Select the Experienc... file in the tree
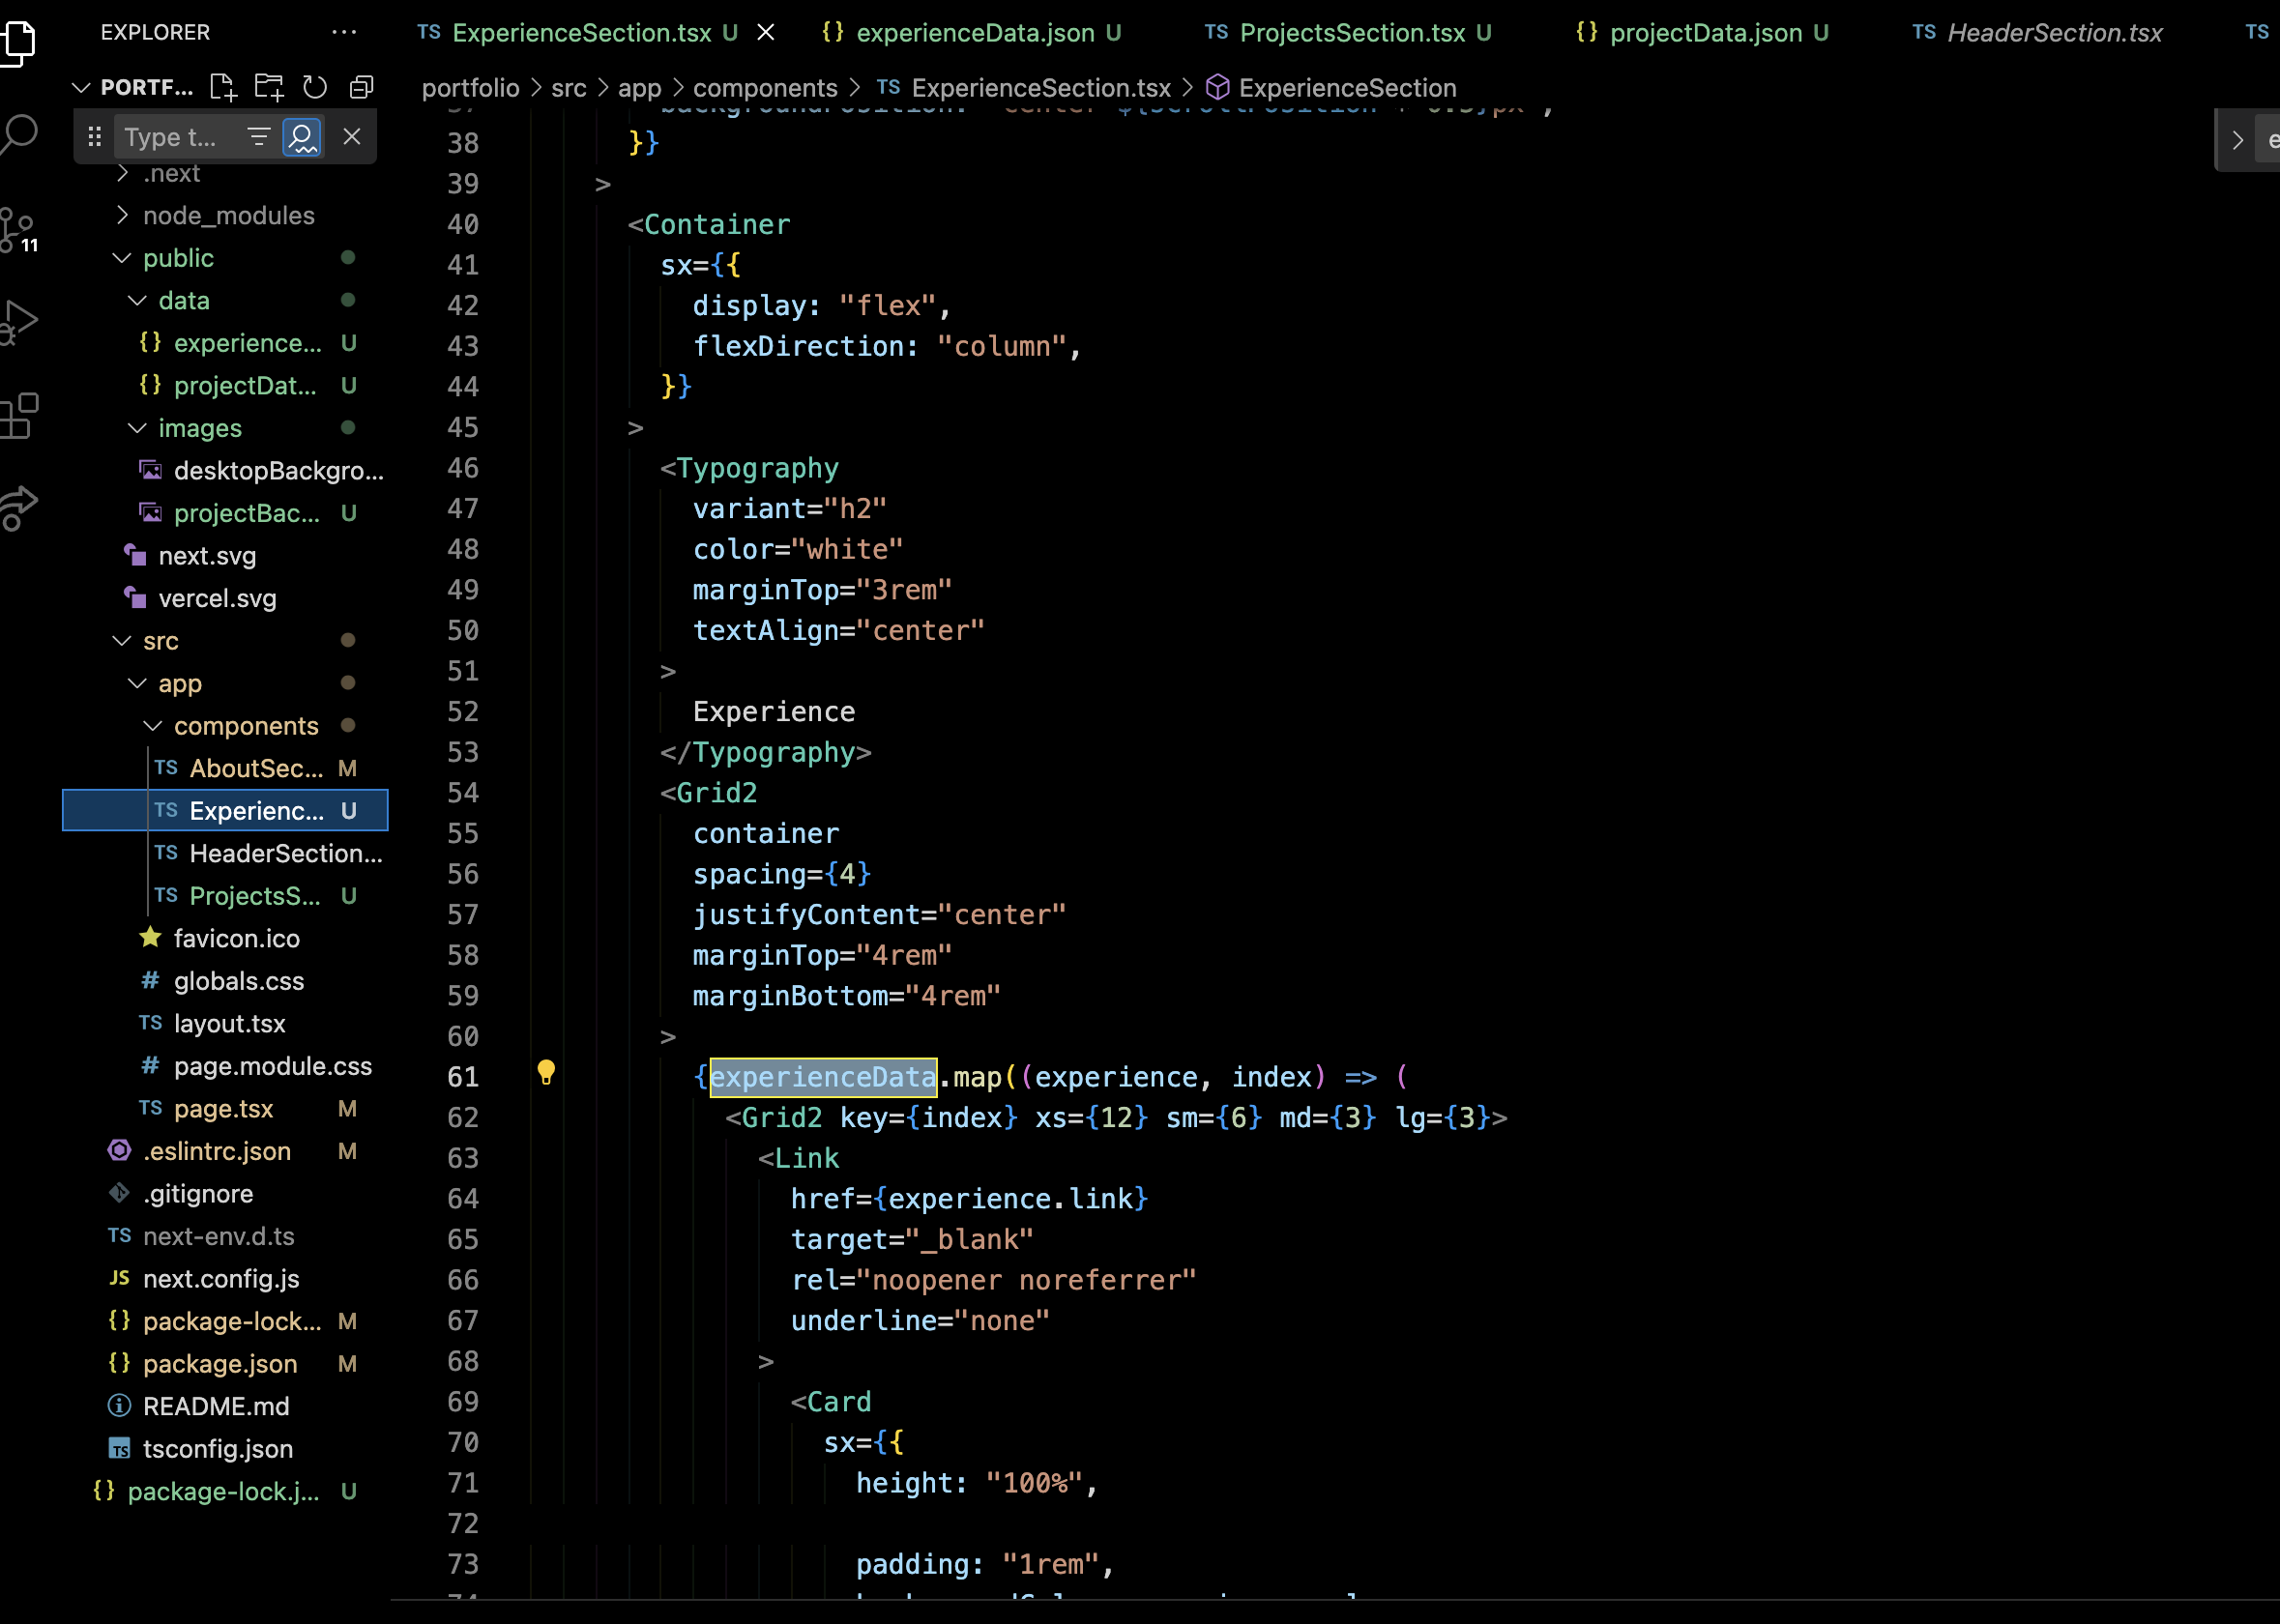Image resolution: width=2280 pixels, height=1624 pixels. [x=225, y=810]
